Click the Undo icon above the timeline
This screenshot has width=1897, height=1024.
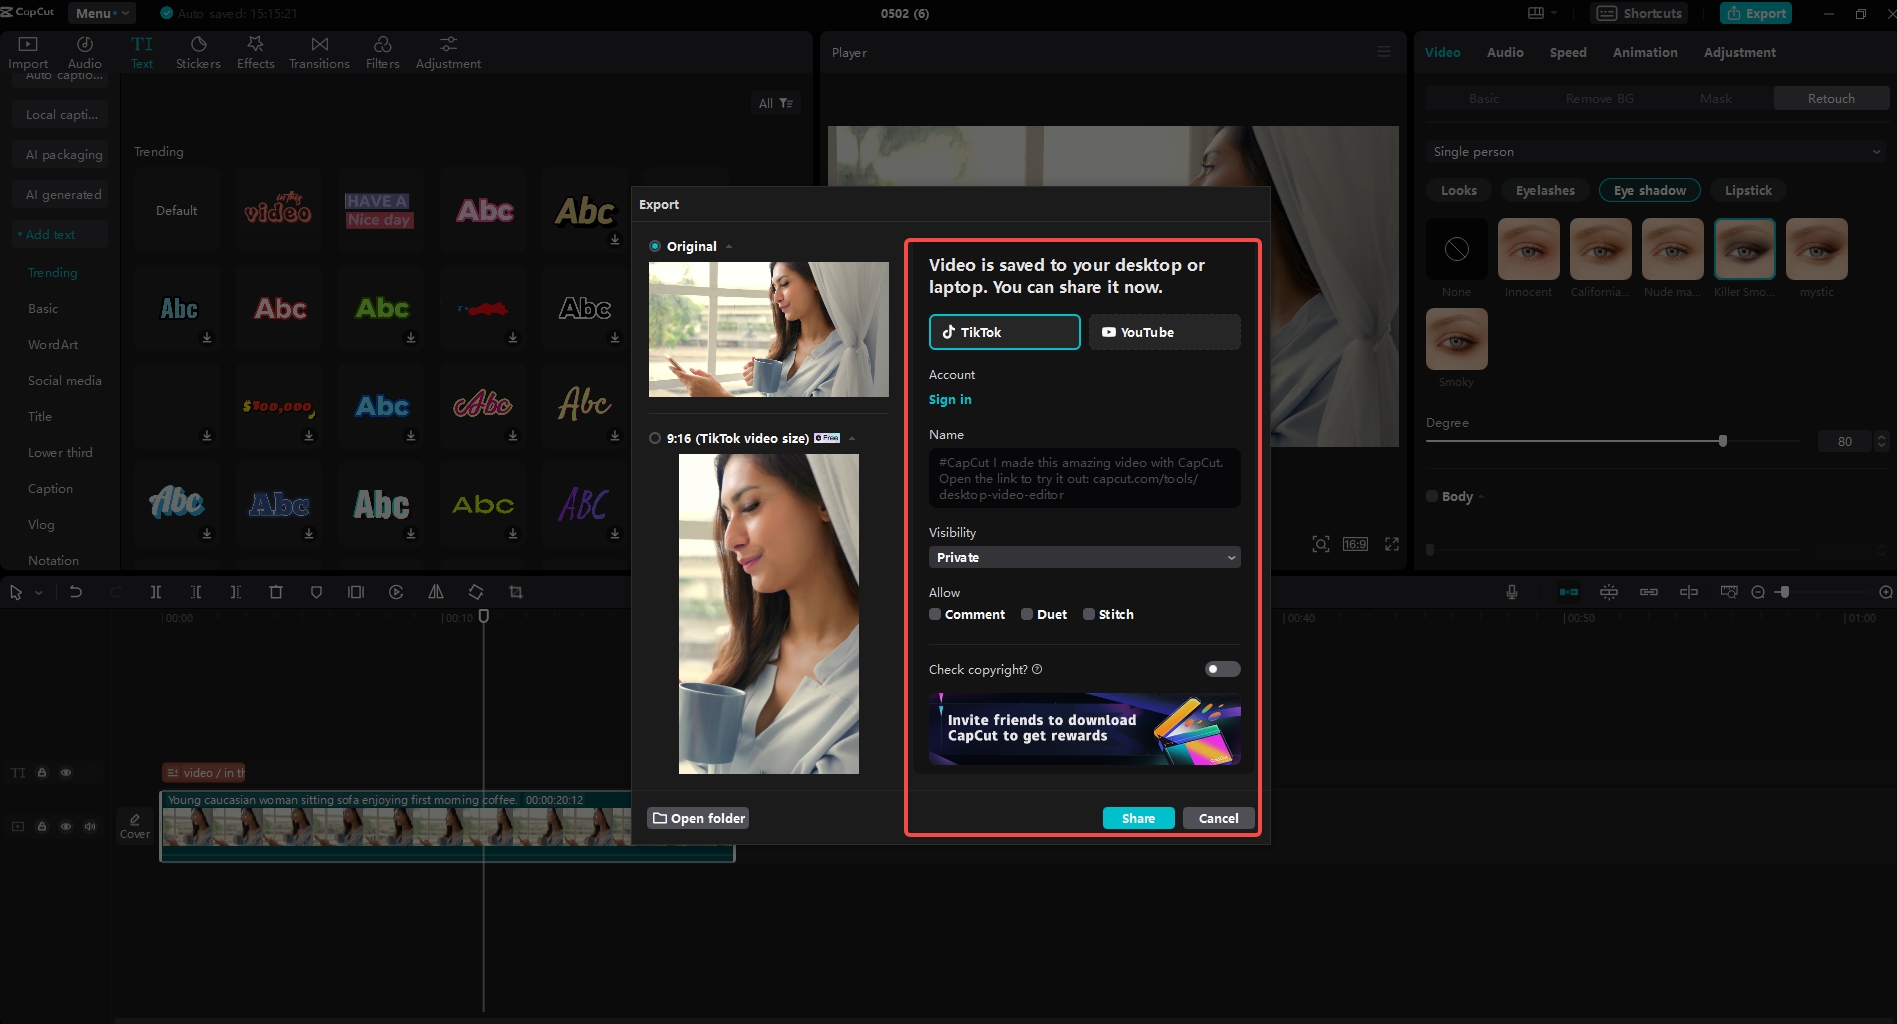click(77, 591)
